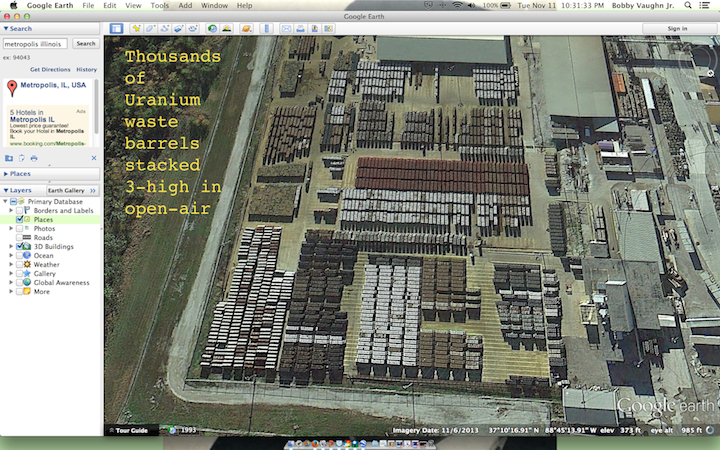This screenshot has width=720, height=450.
Task: Click the Email toolbar icon
Action: point(286,28)
